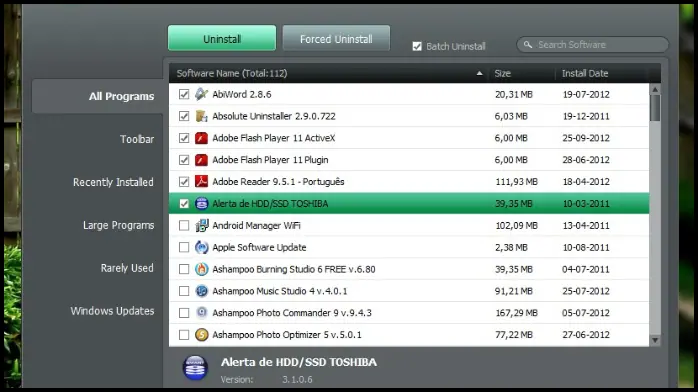Click the Apple Software Update icon

coord(201,247)
